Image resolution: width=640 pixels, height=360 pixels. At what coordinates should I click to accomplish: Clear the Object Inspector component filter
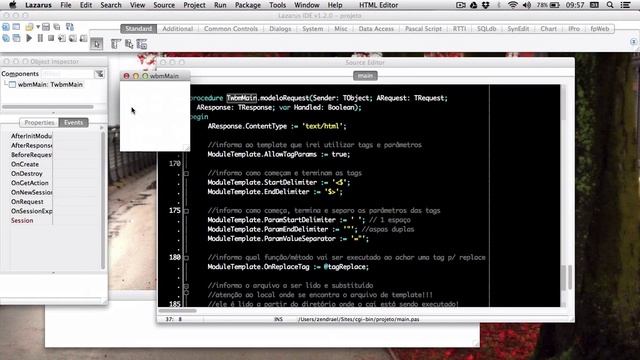(100, 74)
